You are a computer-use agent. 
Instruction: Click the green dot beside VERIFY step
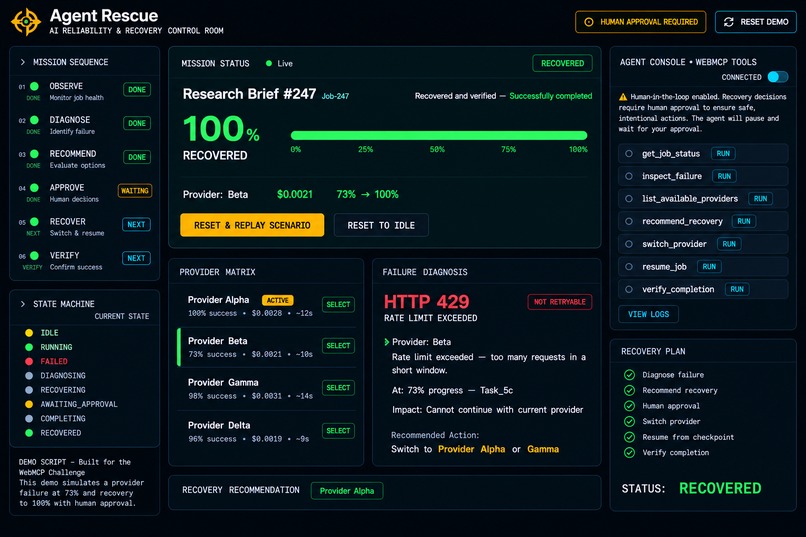34,255
